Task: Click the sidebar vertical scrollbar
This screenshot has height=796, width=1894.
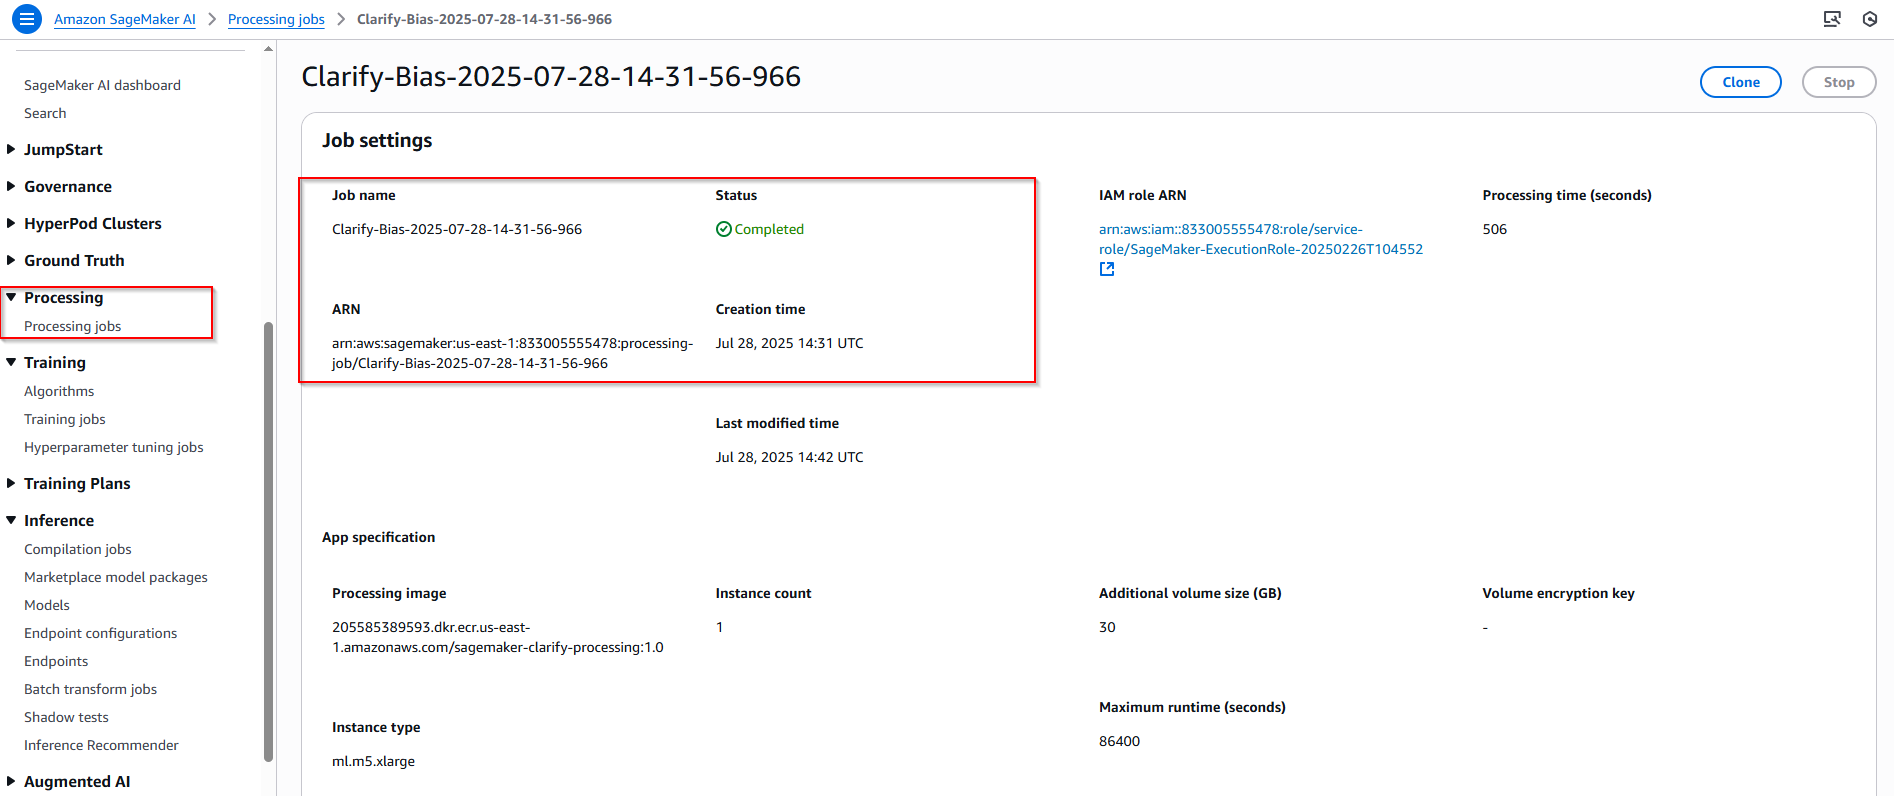Action: point(268,540)
